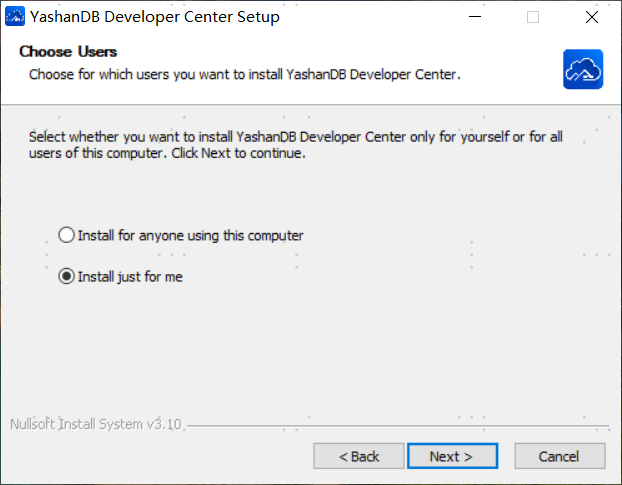Select the 'Install just for me' radio circle
The image size is (622, 485).
[x=67, y=277]
